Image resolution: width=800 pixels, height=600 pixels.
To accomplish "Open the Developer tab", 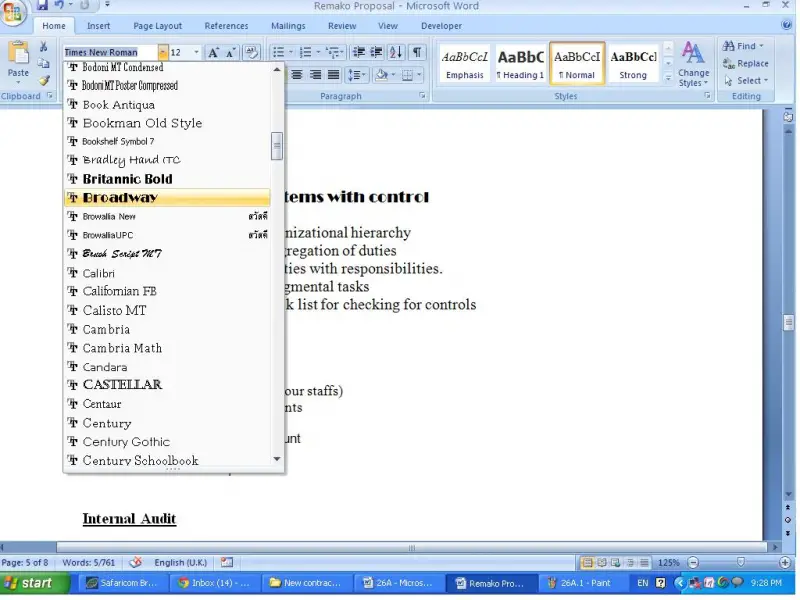I will (441, 26).
